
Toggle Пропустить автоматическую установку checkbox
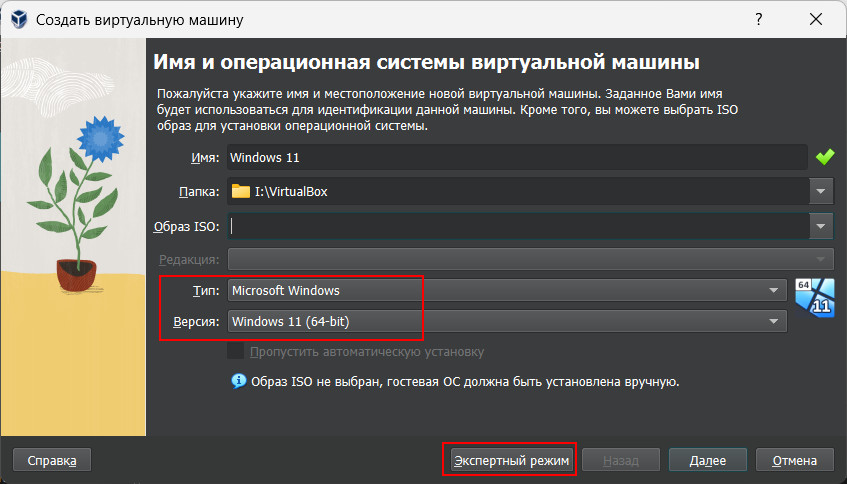[x=236, y=352]
